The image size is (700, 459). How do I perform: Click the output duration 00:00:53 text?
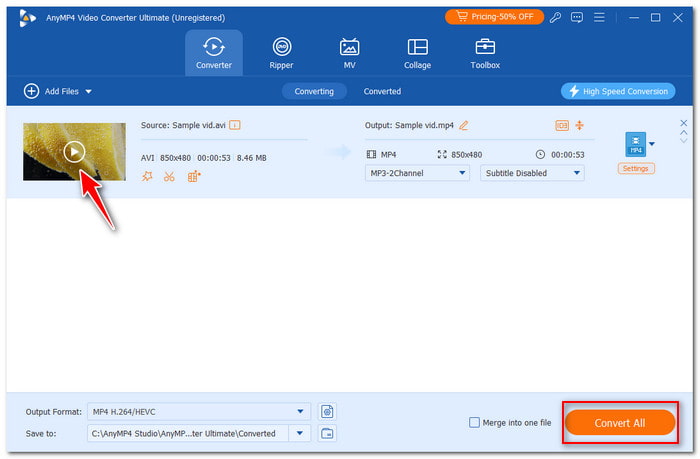pos(567,154)
